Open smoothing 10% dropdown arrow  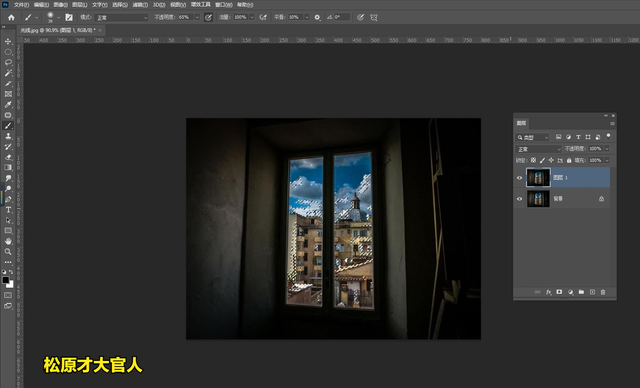pos(307,18)
